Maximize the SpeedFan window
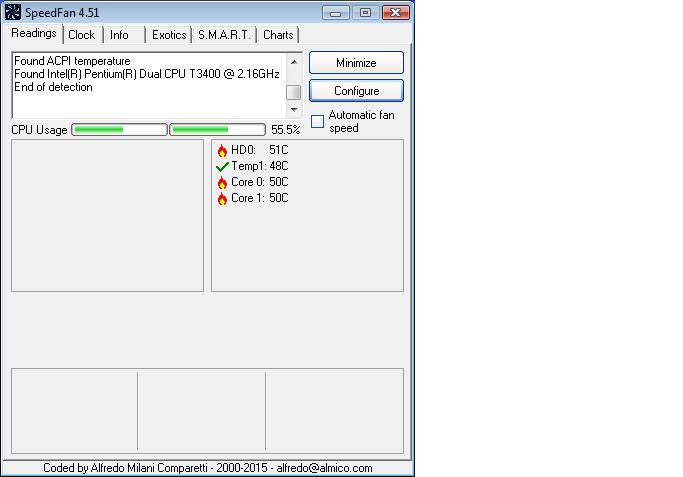This screenshot has height=477, width=683. [365, 13]
